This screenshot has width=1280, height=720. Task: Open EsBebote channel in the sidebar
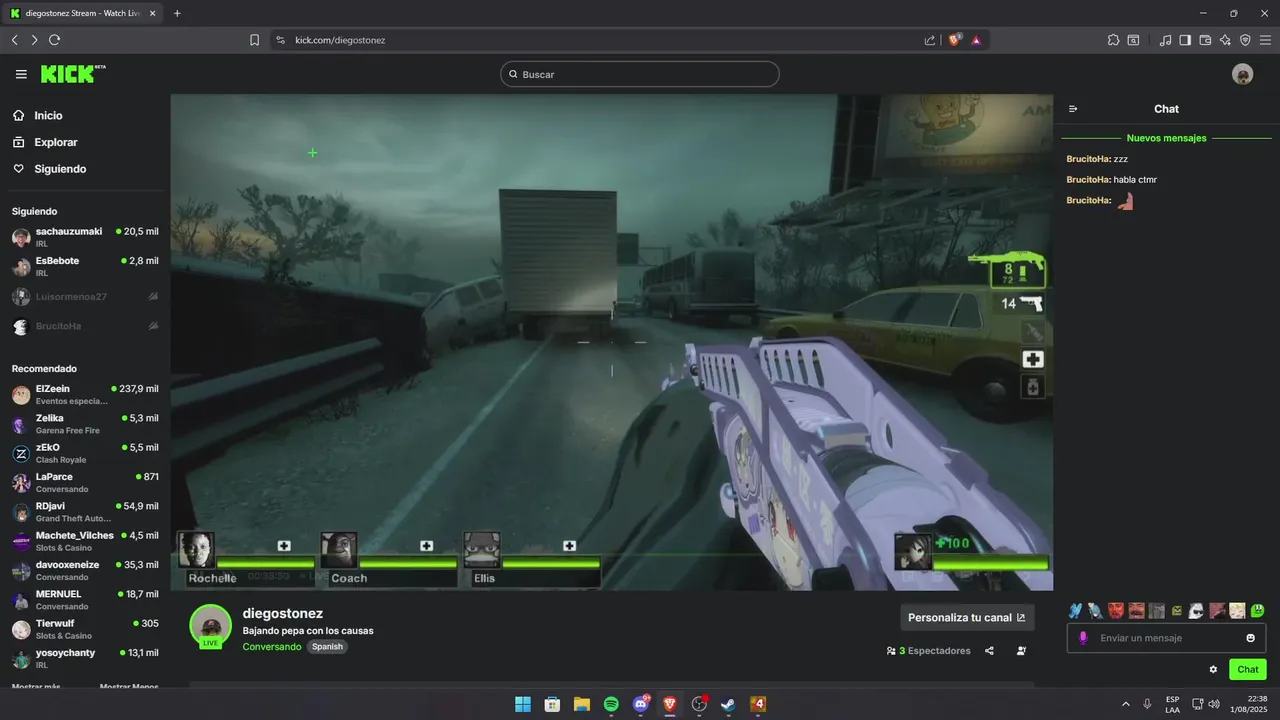85,266
